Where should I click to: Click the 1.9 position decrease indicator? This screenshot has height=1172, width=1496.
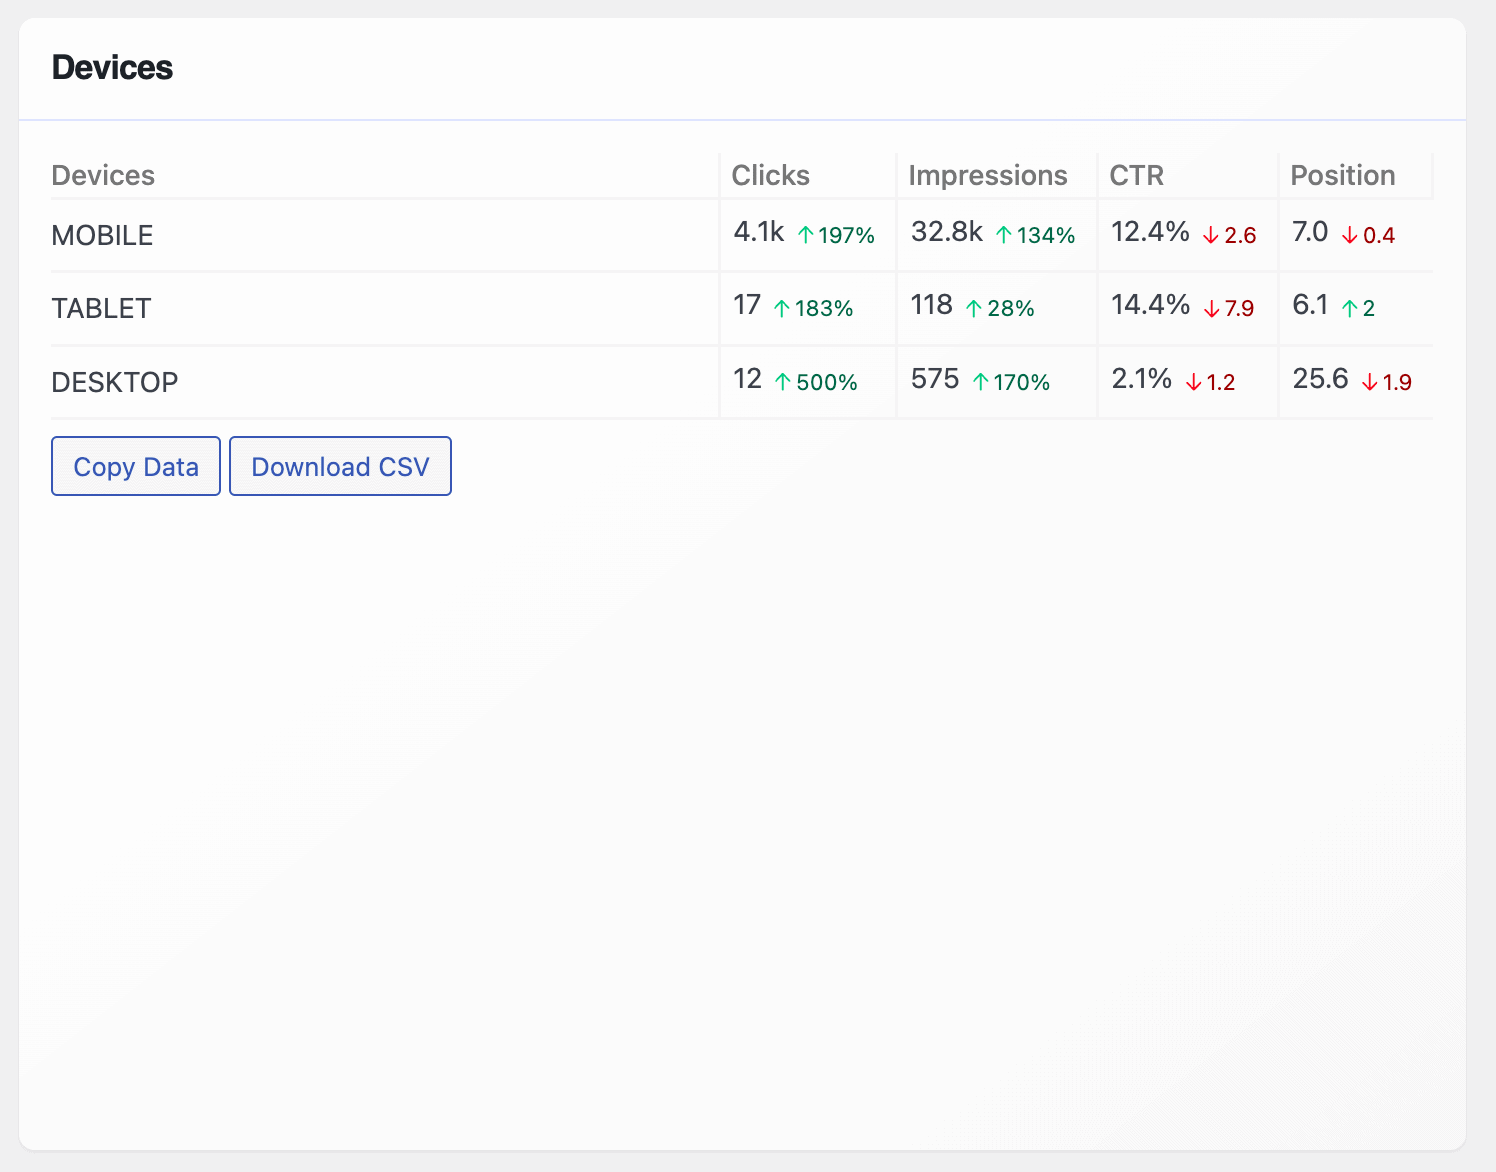[x=1386, y=382]
